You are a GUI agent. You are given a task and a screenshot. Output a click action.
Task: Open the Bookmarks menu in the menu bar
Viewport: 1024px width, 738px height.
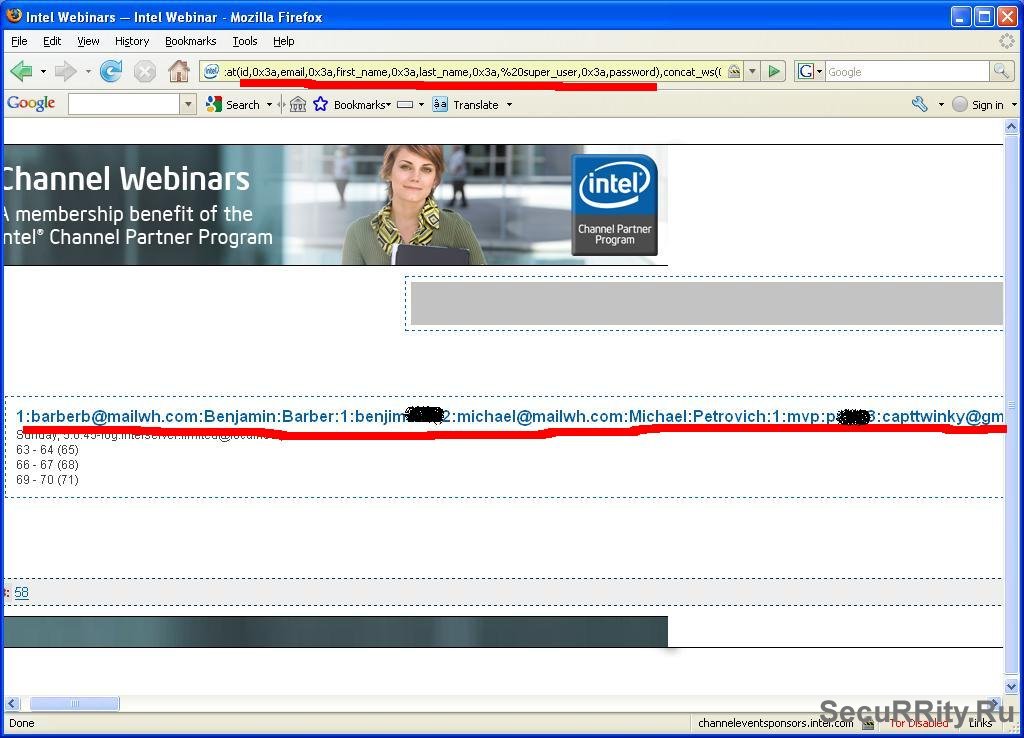[x=191, y=41]
